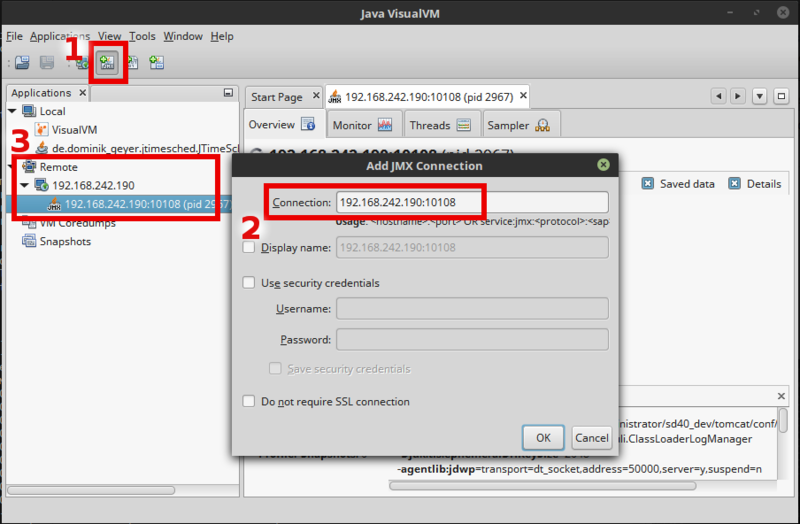The image size is (800, 524).
Task: Check Use security credentials option
Action: 249,283
